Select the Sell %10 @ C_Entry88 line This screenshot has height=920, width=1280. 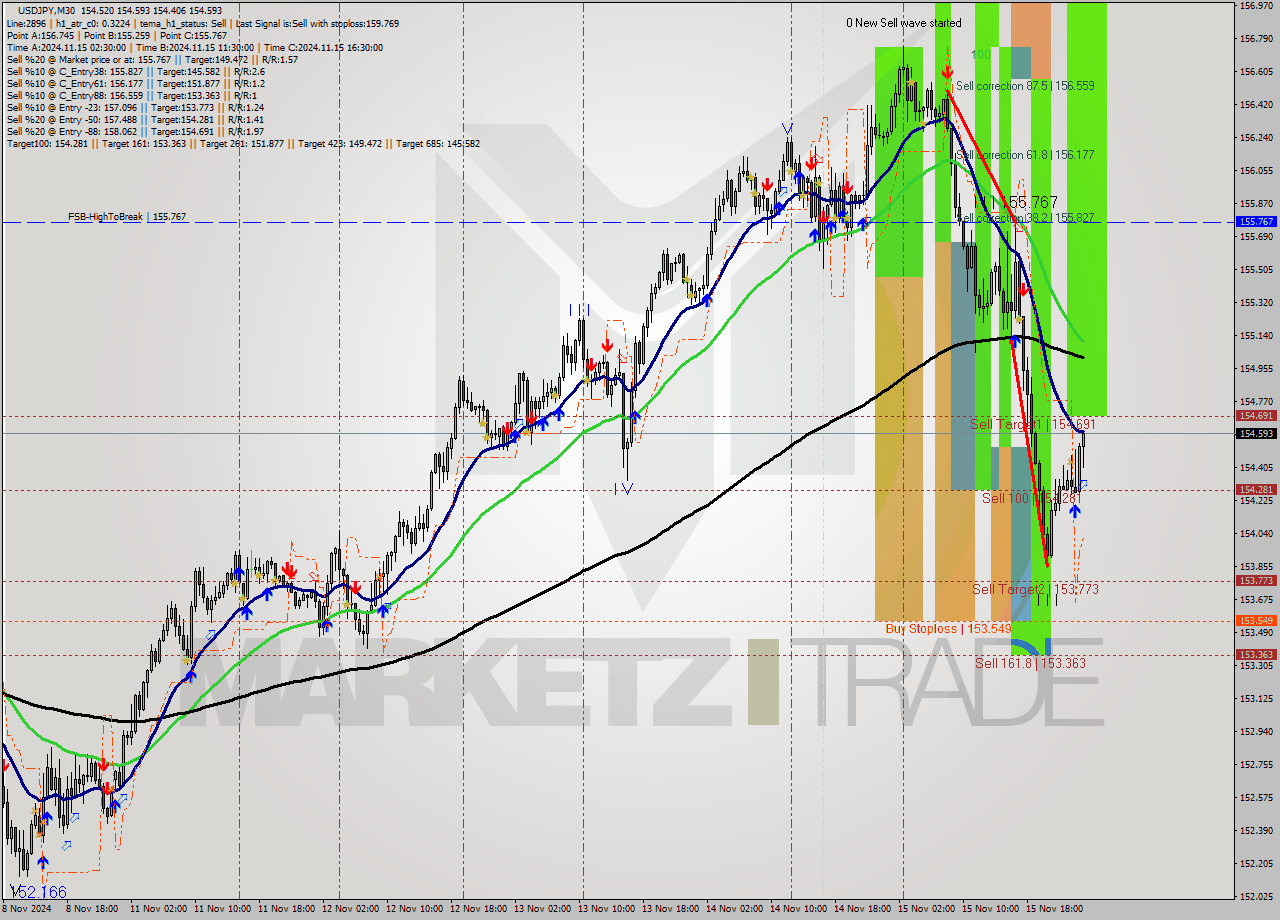click(x=132, y=95)
